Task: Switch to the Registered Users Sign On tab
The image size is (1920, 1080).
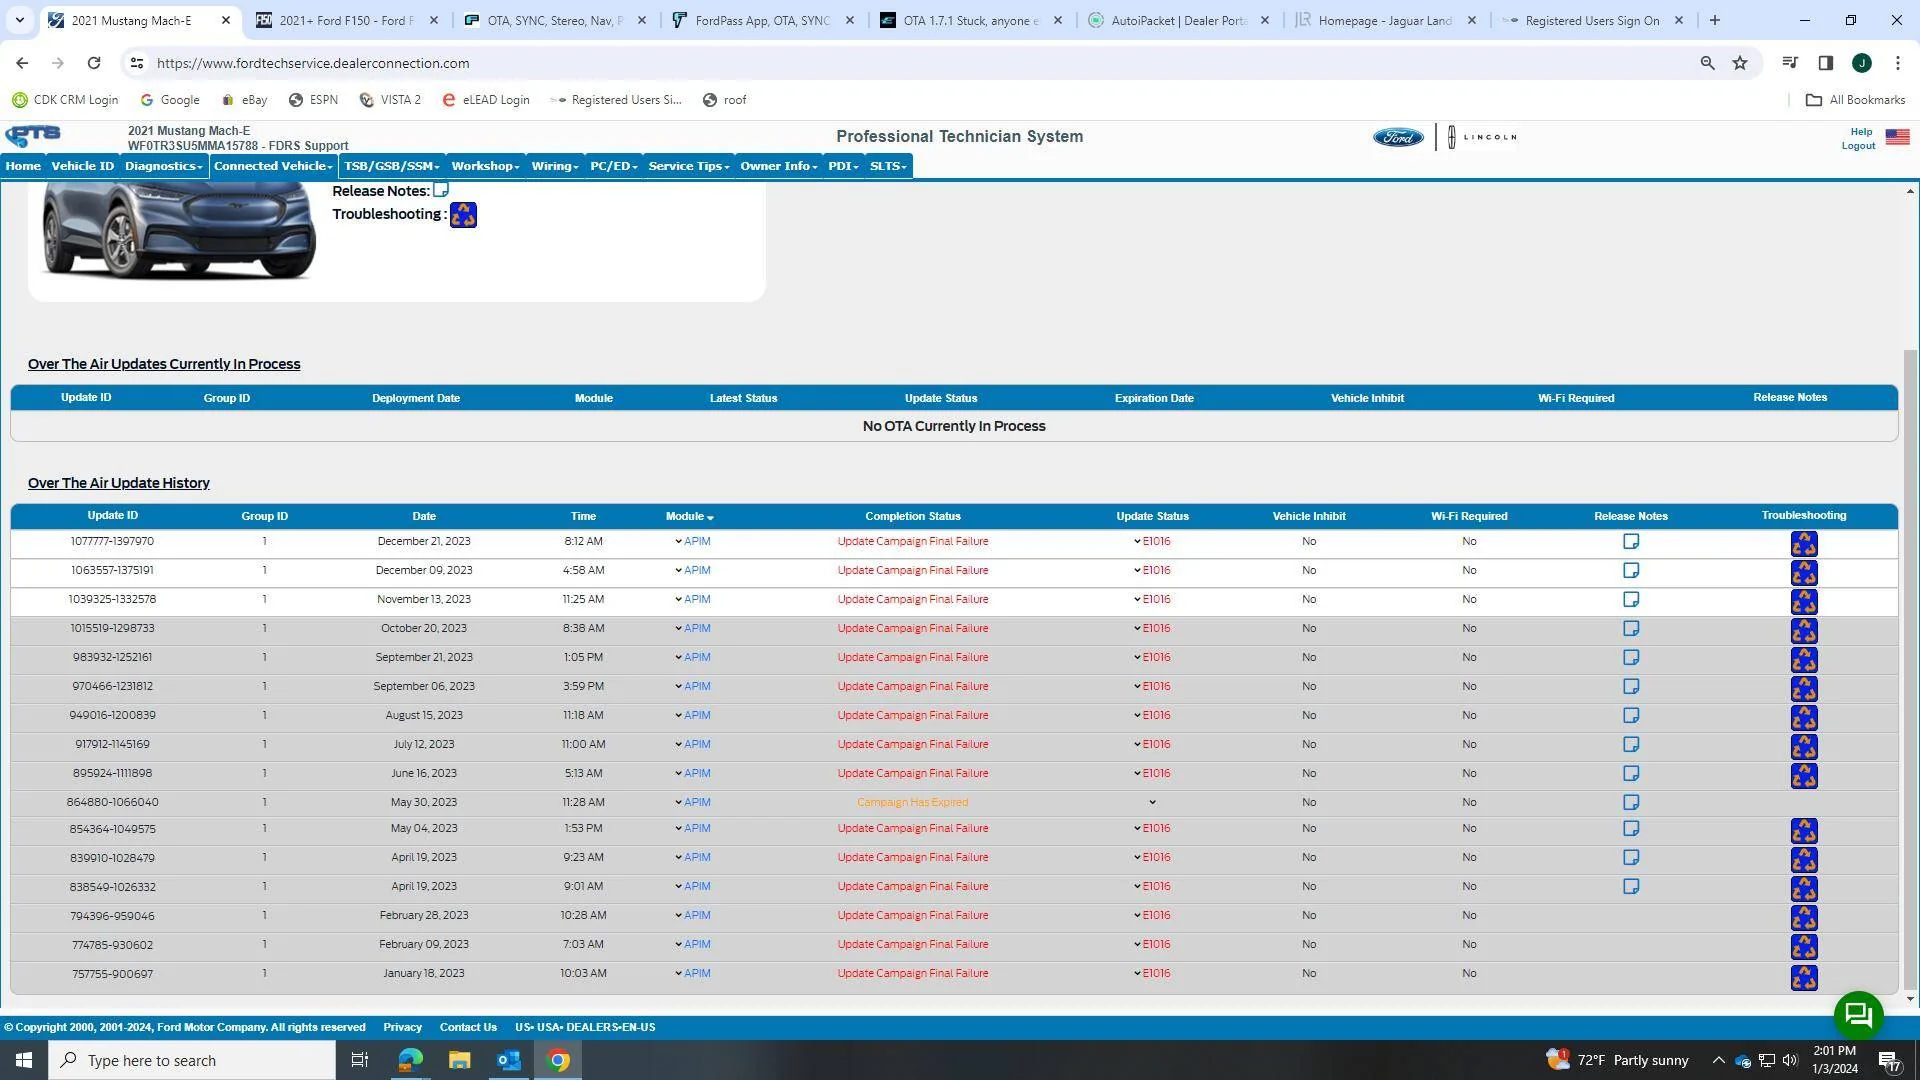Action: click(1592, 20)
